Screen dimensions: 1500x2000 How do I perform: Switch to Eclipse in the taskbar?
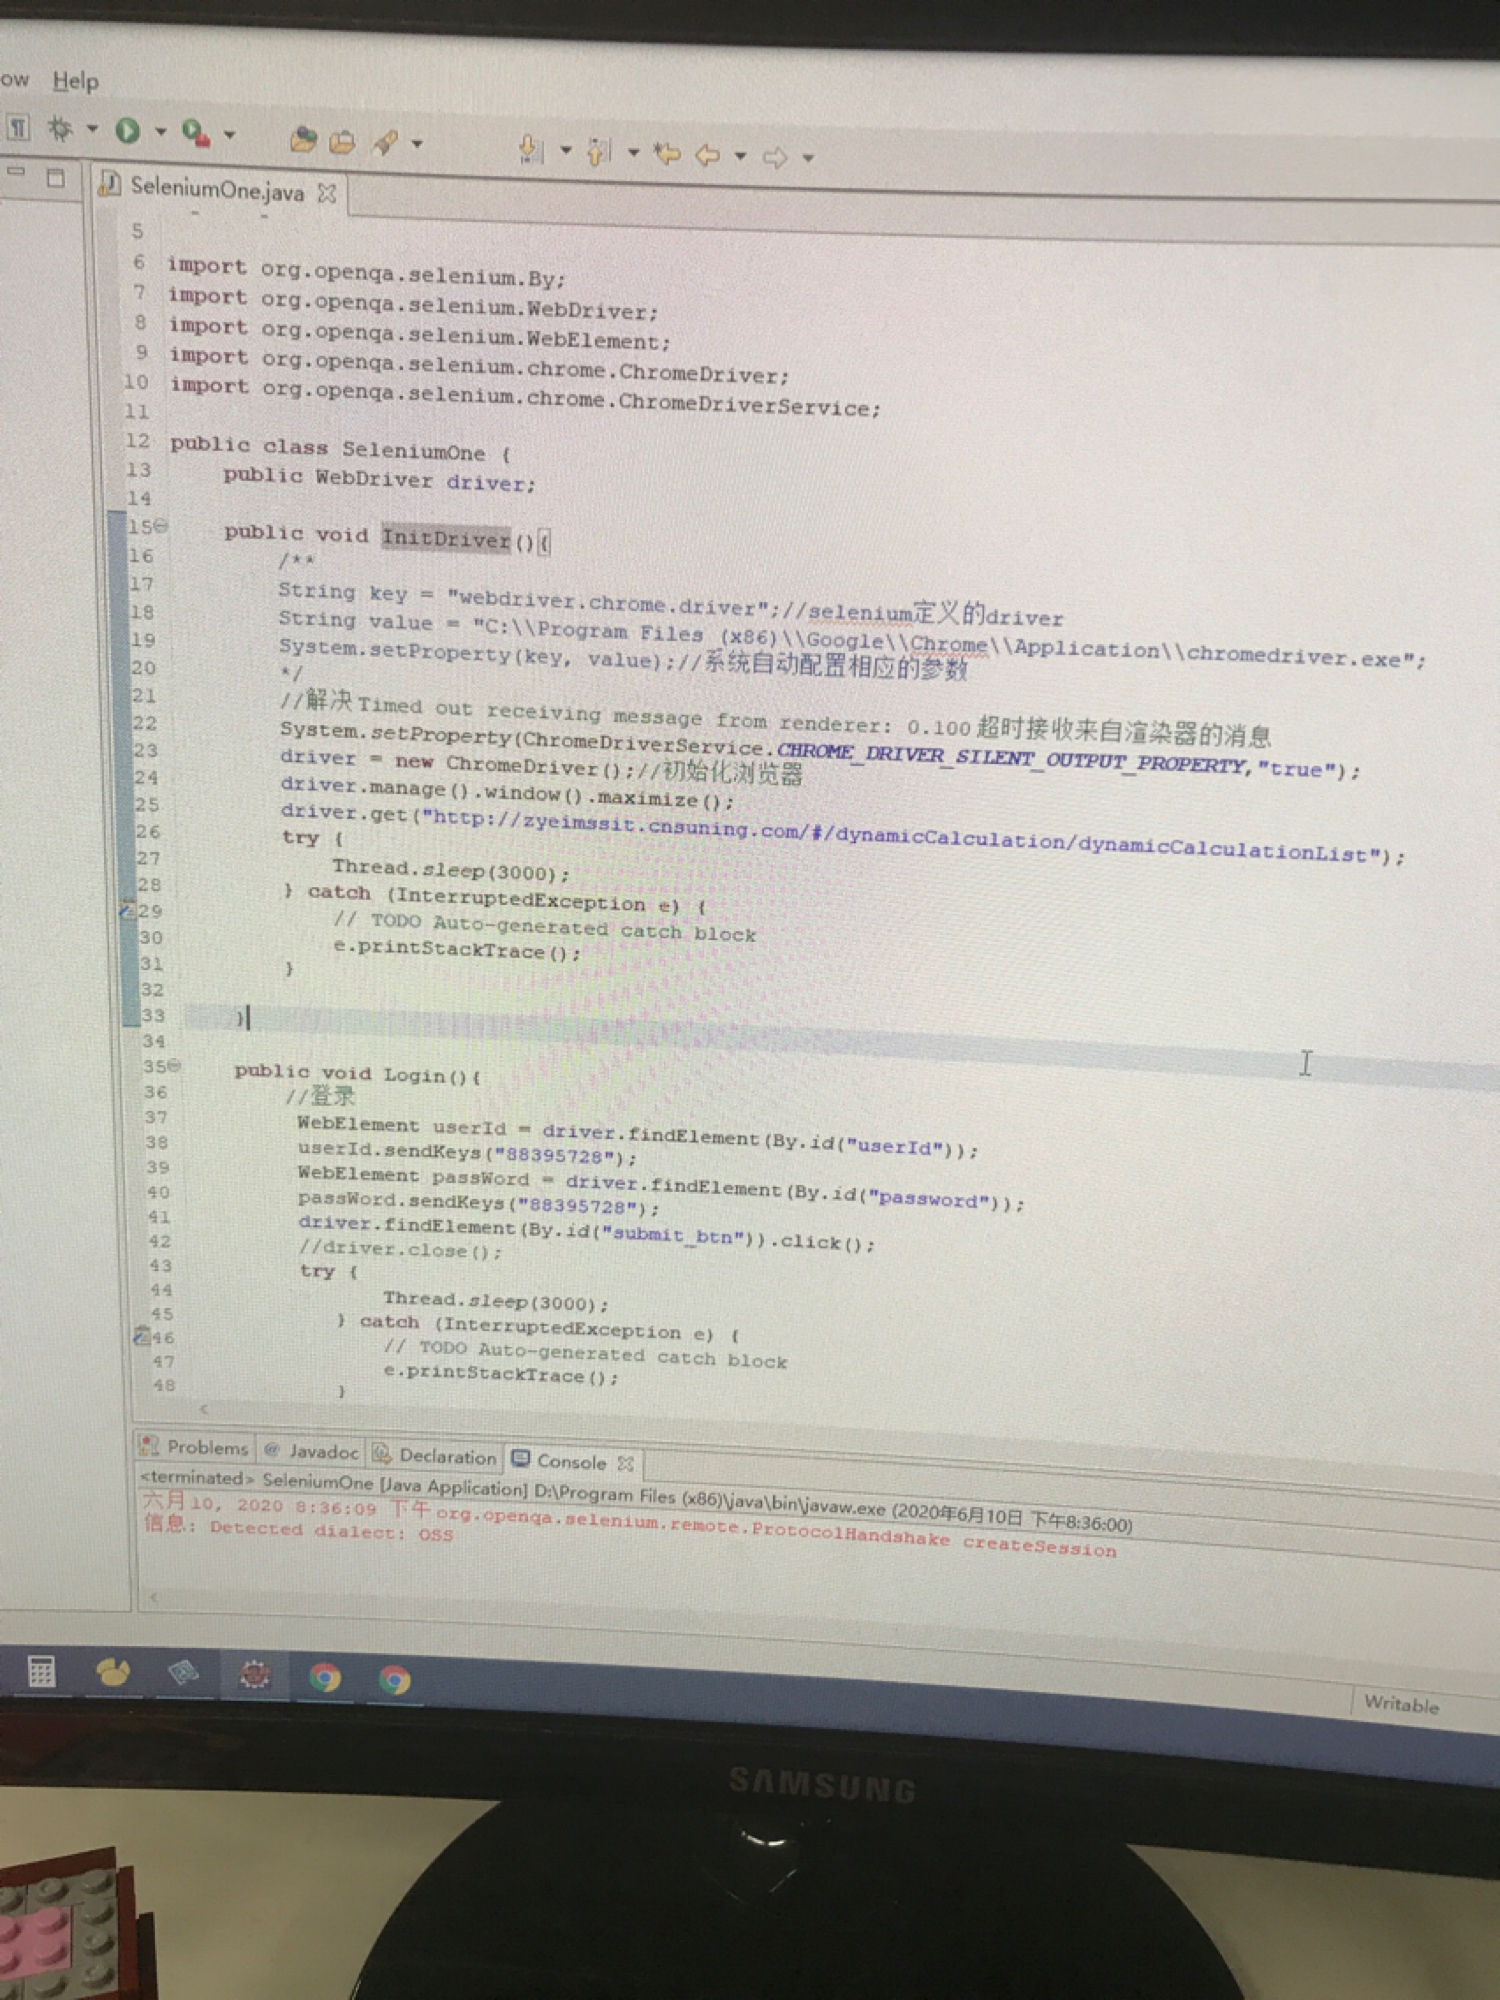pyautogui.click(x=254, y=1674)
